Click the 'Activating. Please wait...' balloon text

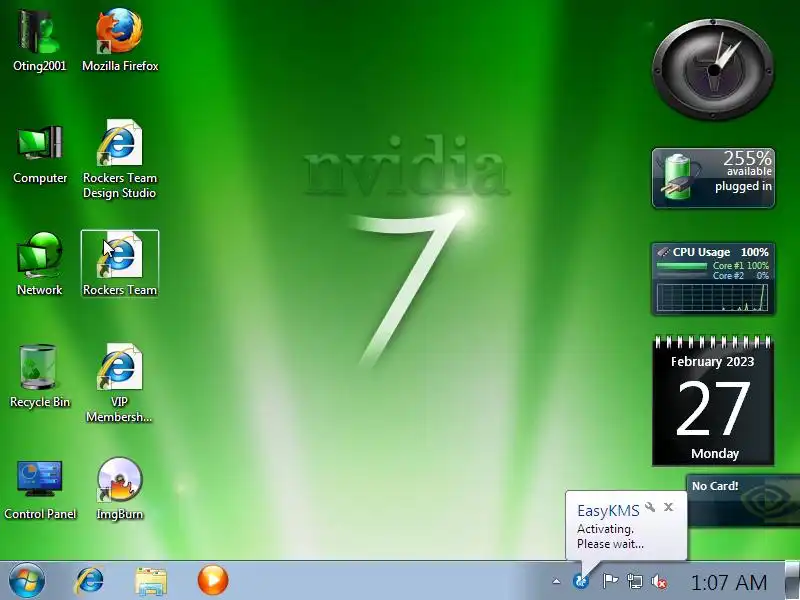(610, 536)
